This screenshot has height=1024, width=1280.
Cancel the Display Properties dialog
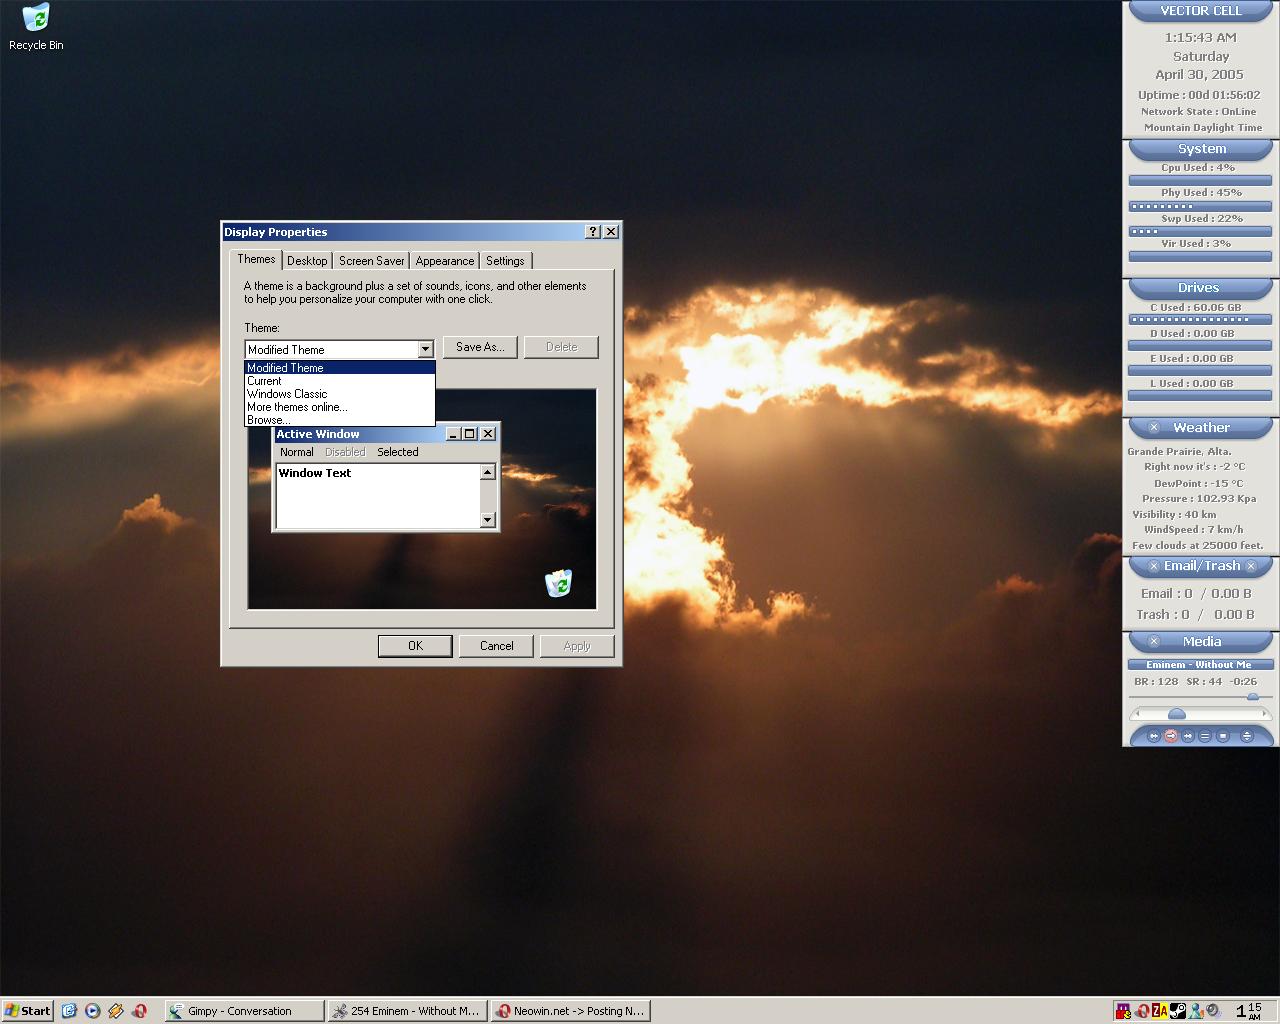(x=496, y=645)
